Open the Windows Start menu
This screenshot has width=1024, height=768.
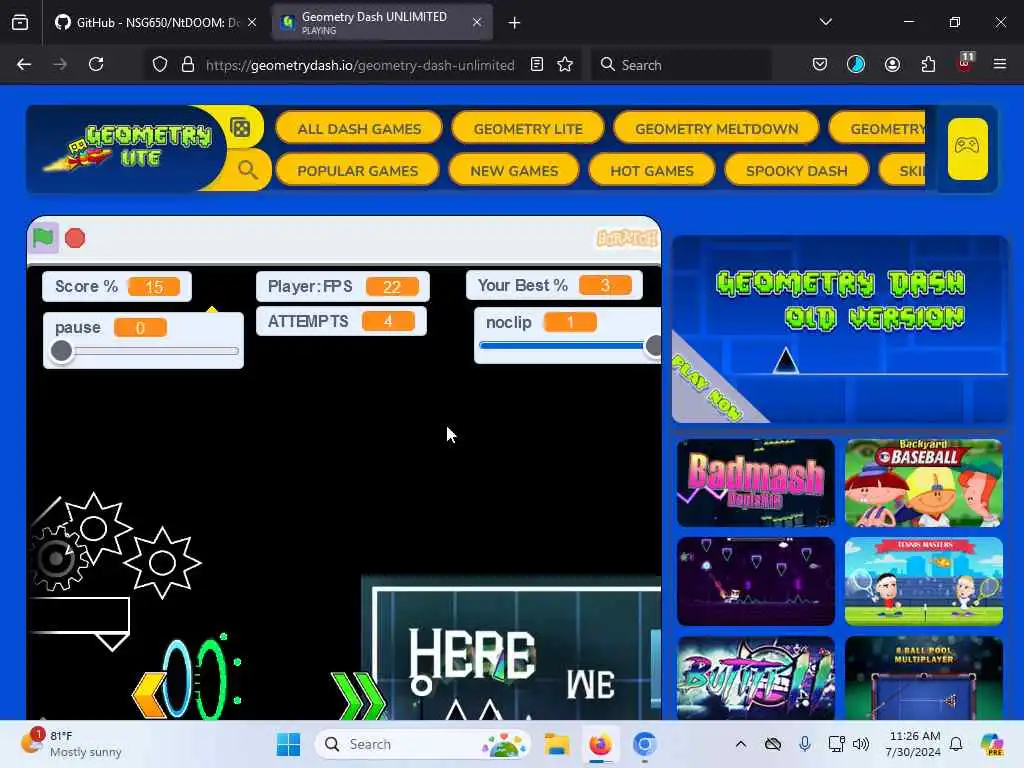pyautogui.click(x=288, y=744)
